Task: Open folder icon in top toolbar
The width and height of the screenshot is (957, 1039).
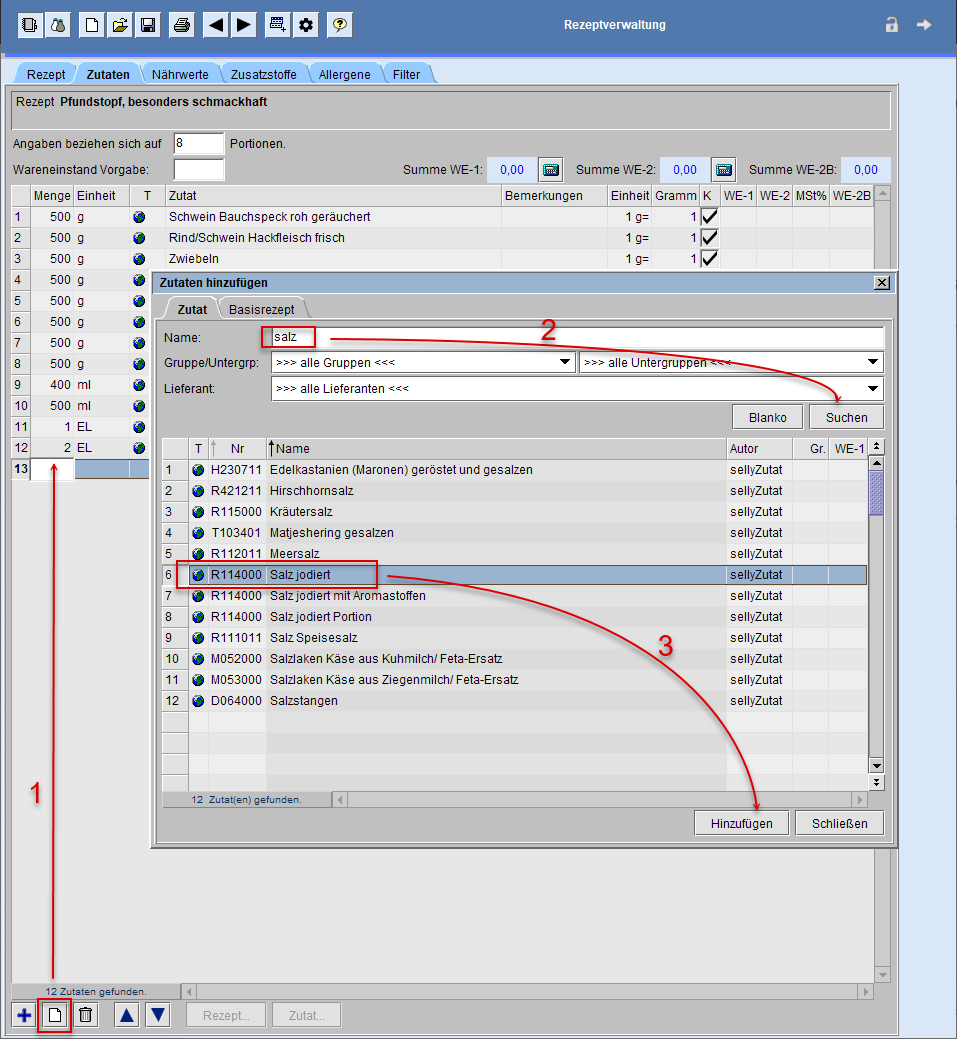Action: pos(120,25)
